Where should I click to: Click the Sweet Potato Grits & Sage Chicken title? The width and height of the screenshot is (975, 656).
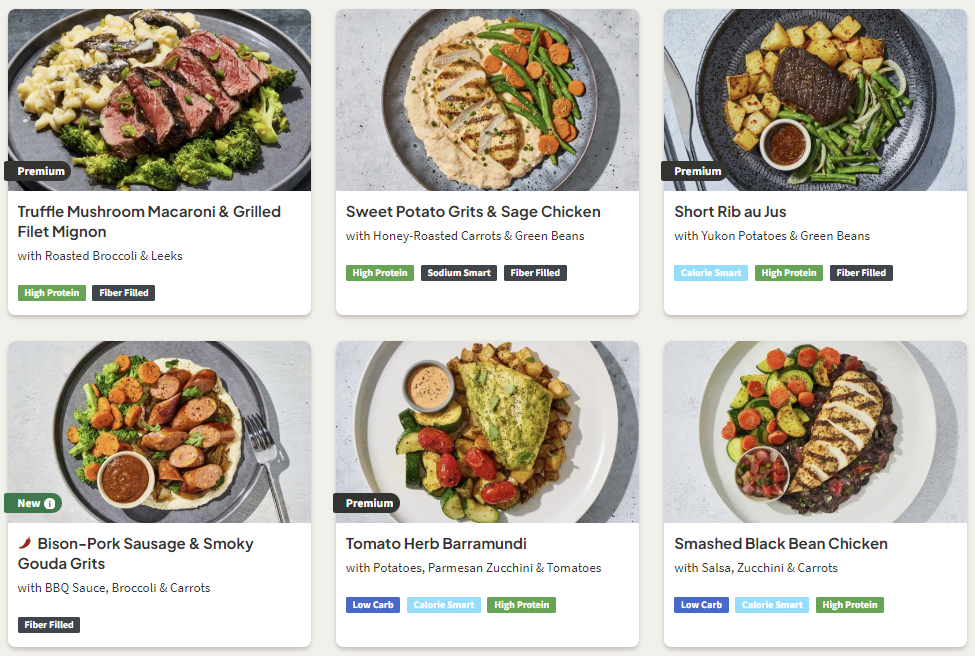[x=473, y=212]
